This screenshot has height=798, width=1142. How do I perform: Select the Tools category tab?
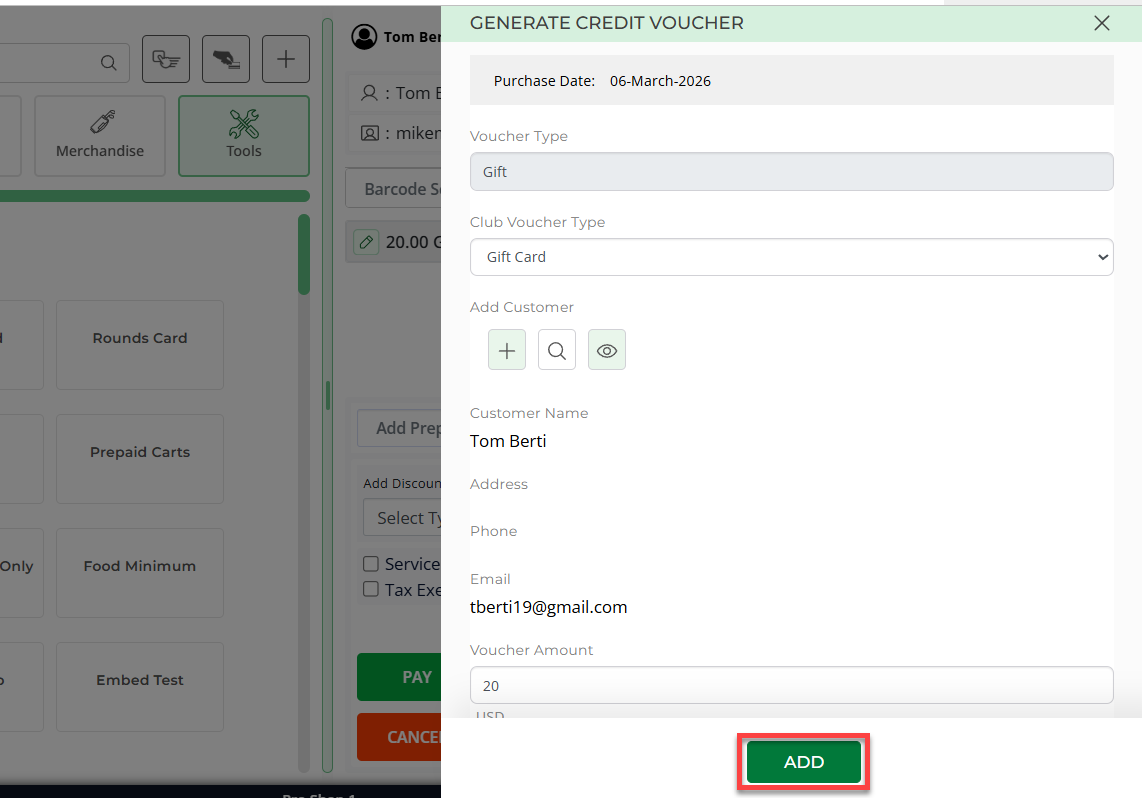coord(244,136)
